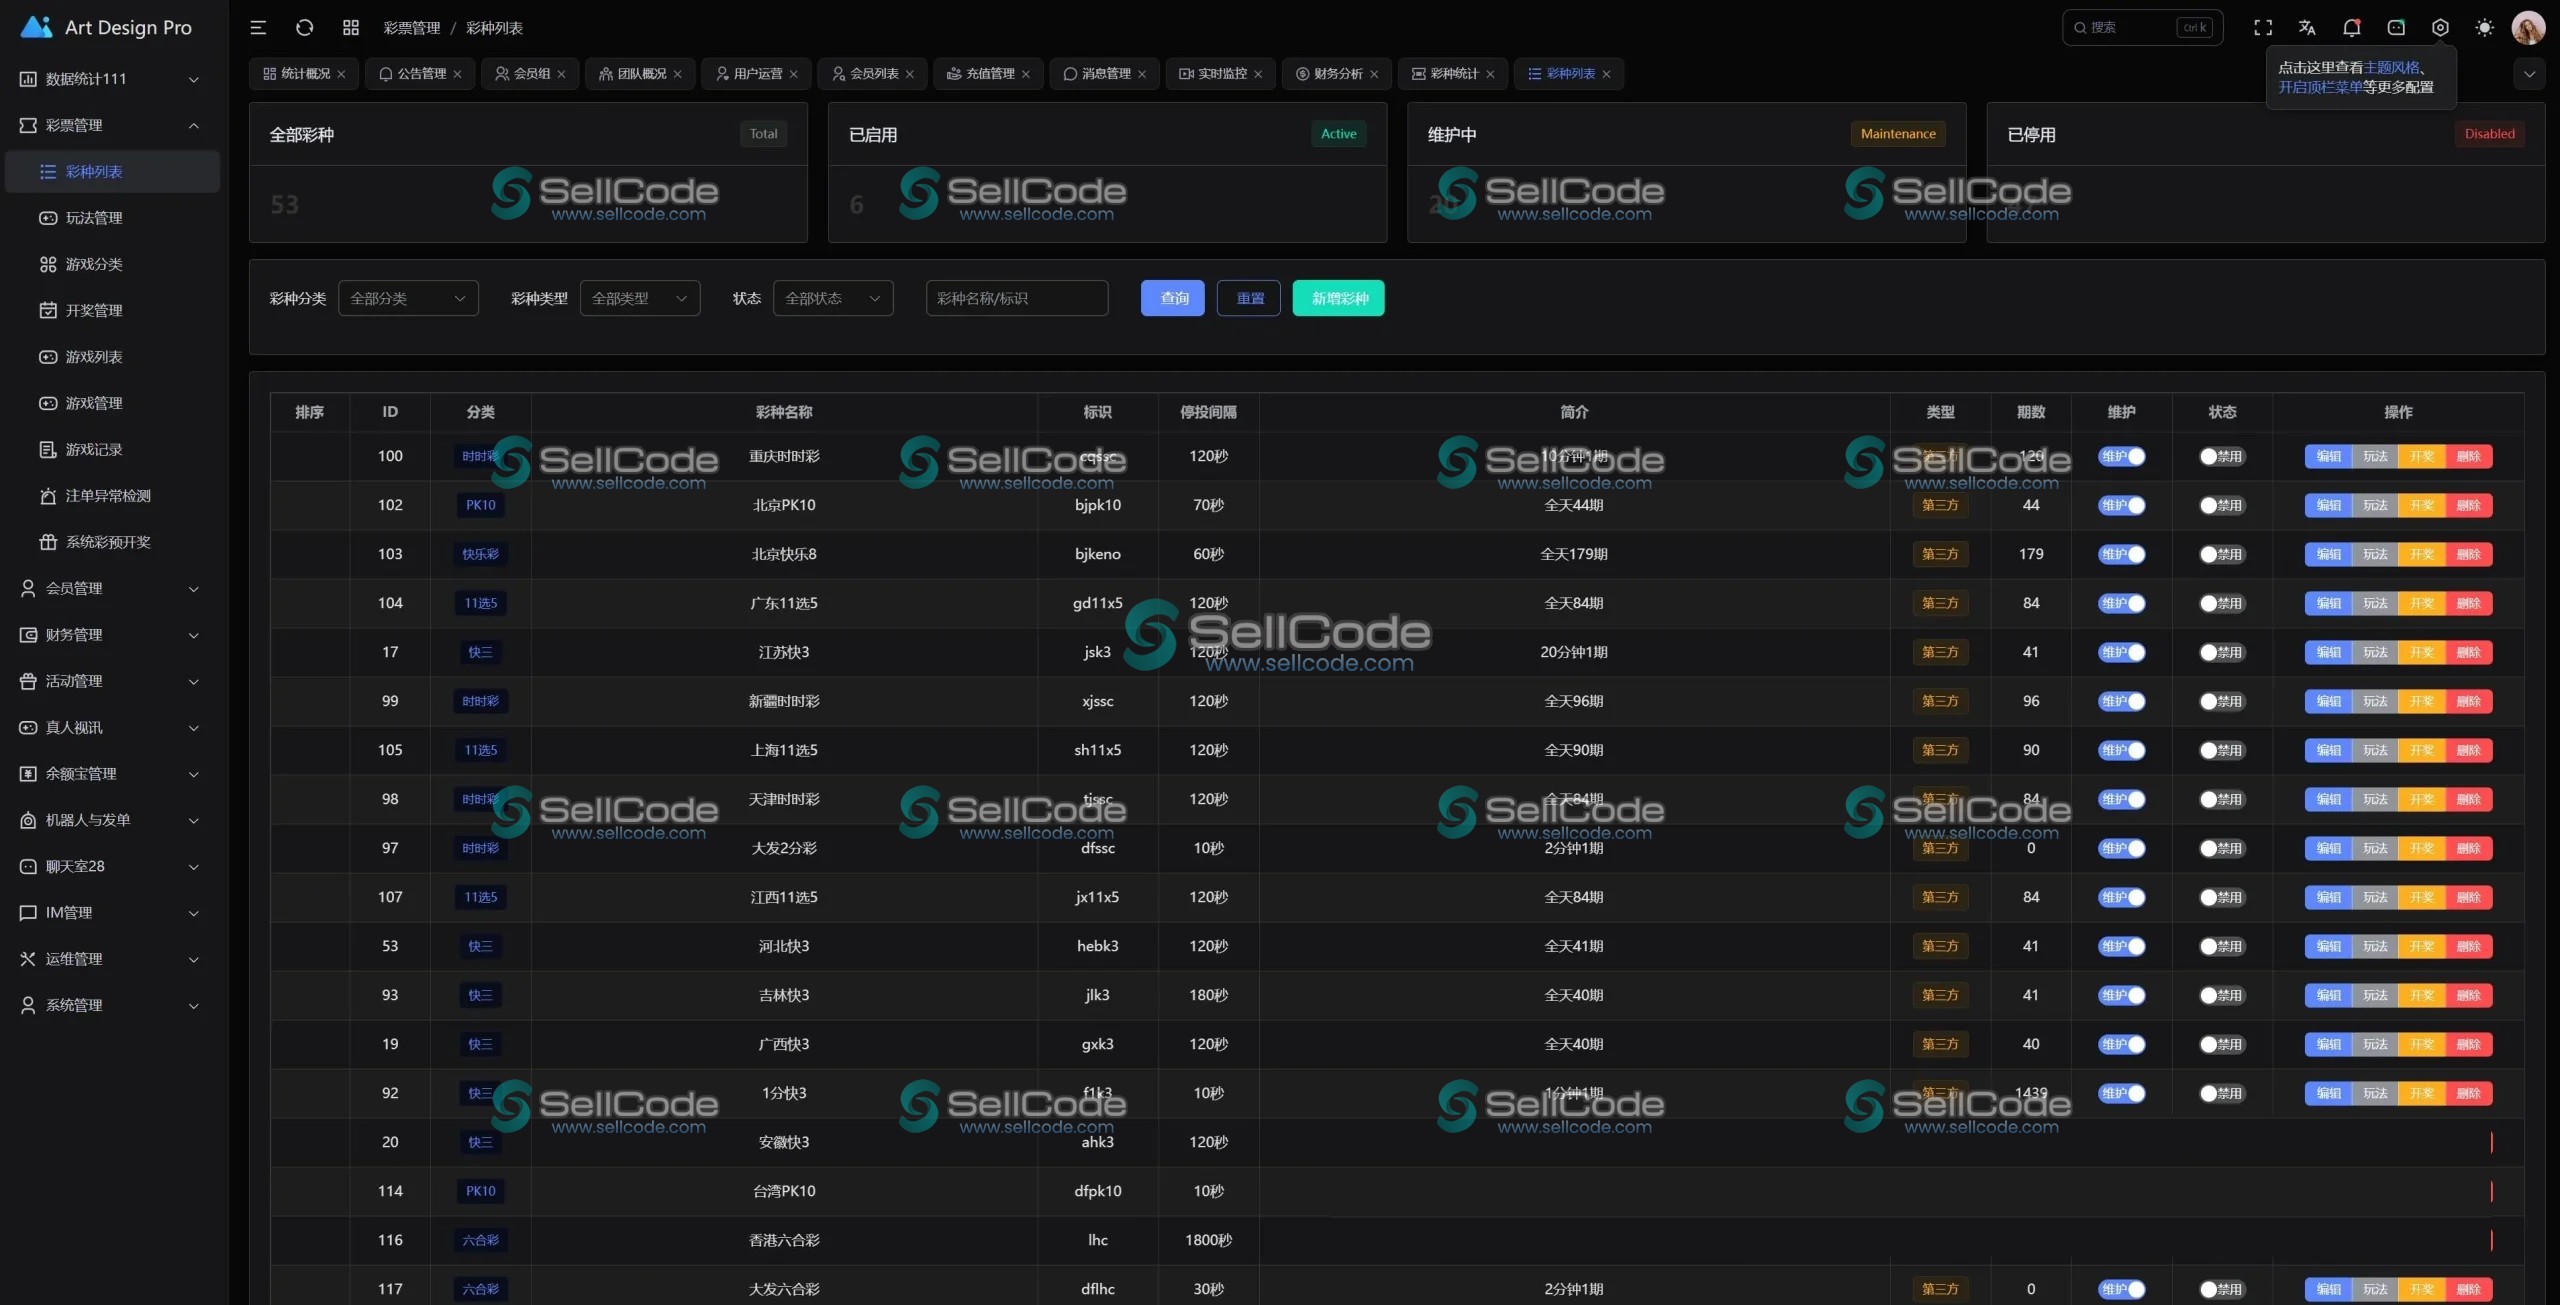Switch theme using the sun icon
The image size is (2560, 1305).
[x=2484, y=28]
